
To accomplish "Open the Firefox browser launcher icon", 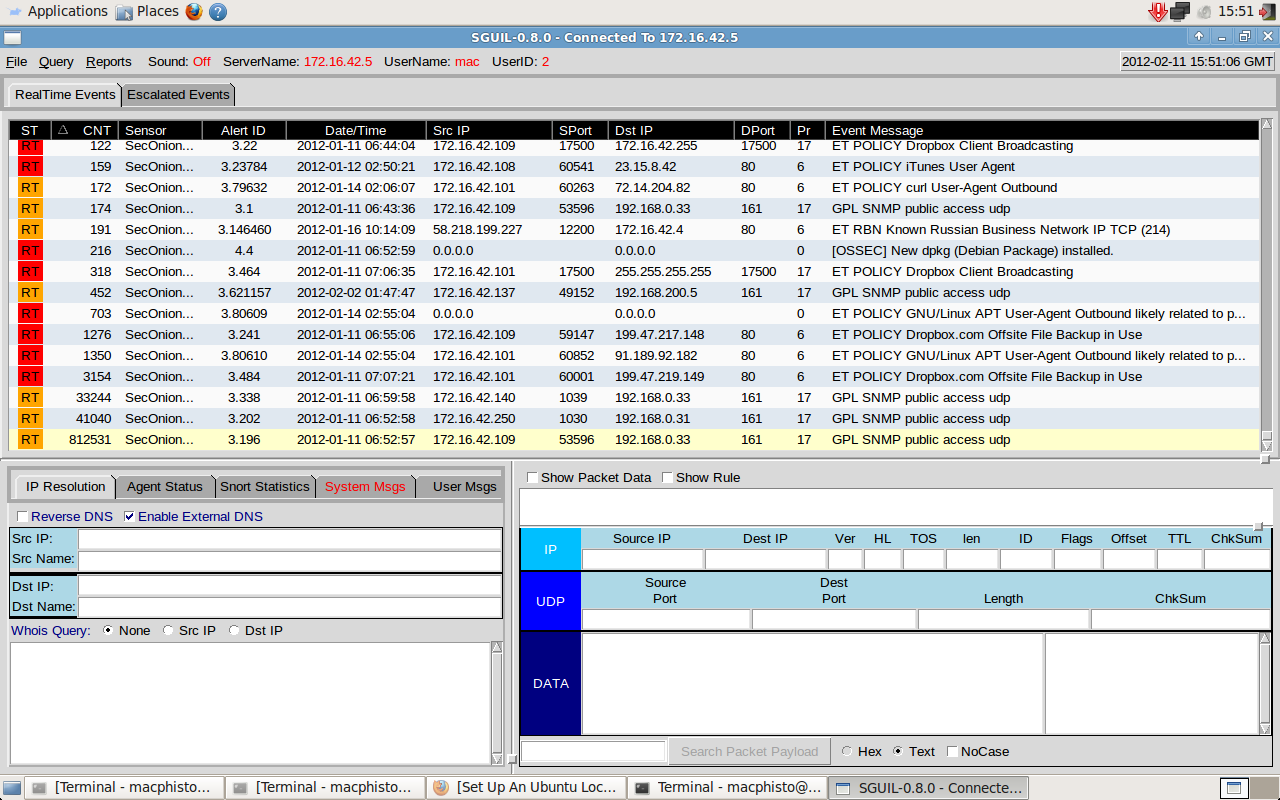I will coord(193,12).
